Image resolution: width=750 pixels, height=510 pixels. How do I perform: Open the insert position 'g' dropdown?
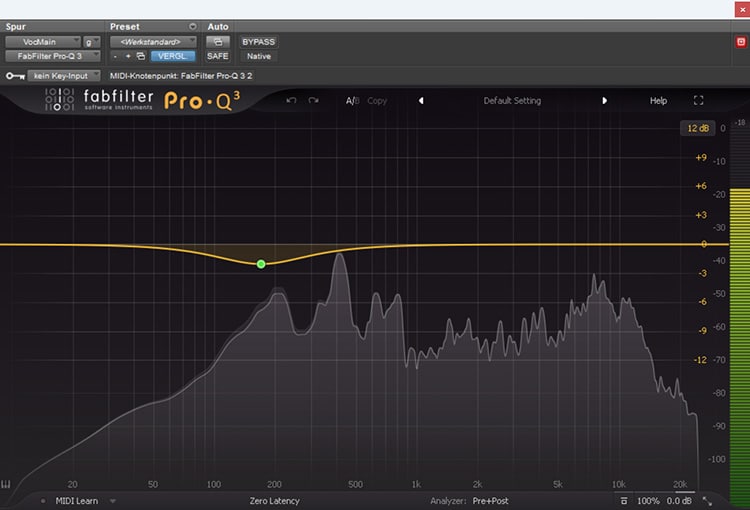coord(91,42)
